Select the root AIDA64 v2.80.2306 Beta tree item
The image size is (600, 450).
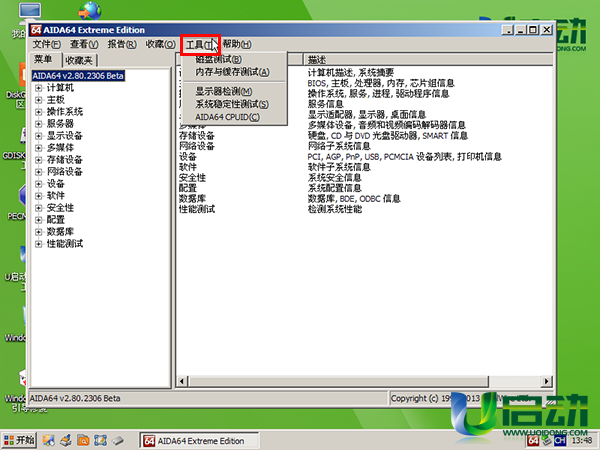pos(78,76)
